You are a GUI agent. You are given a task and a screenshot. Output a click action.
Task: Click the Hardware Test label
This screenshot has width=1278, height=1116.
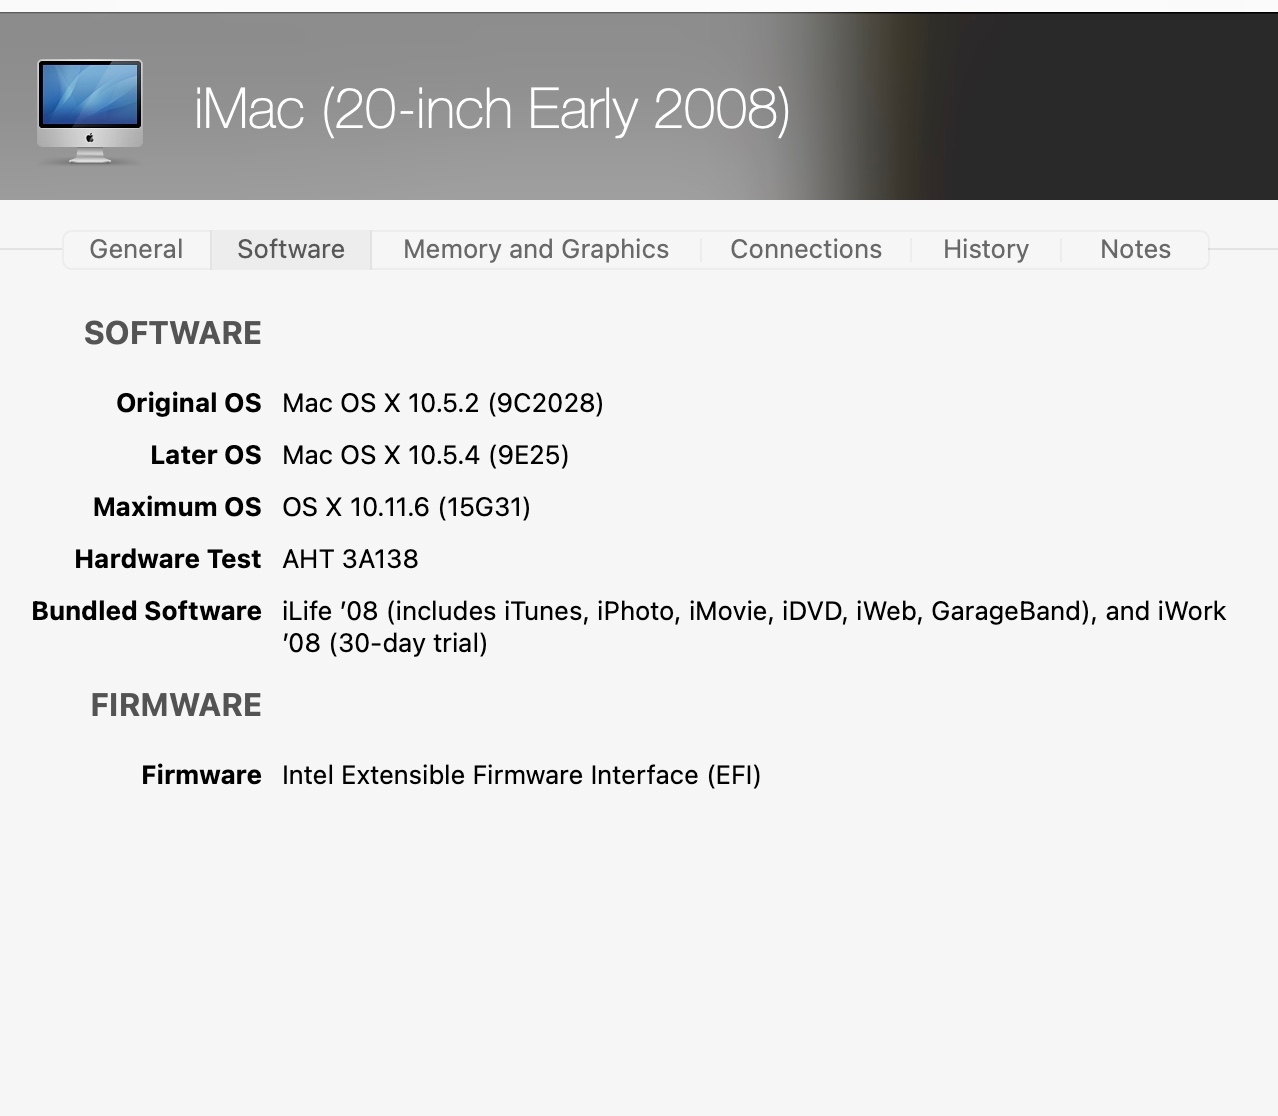pos(168,559)
